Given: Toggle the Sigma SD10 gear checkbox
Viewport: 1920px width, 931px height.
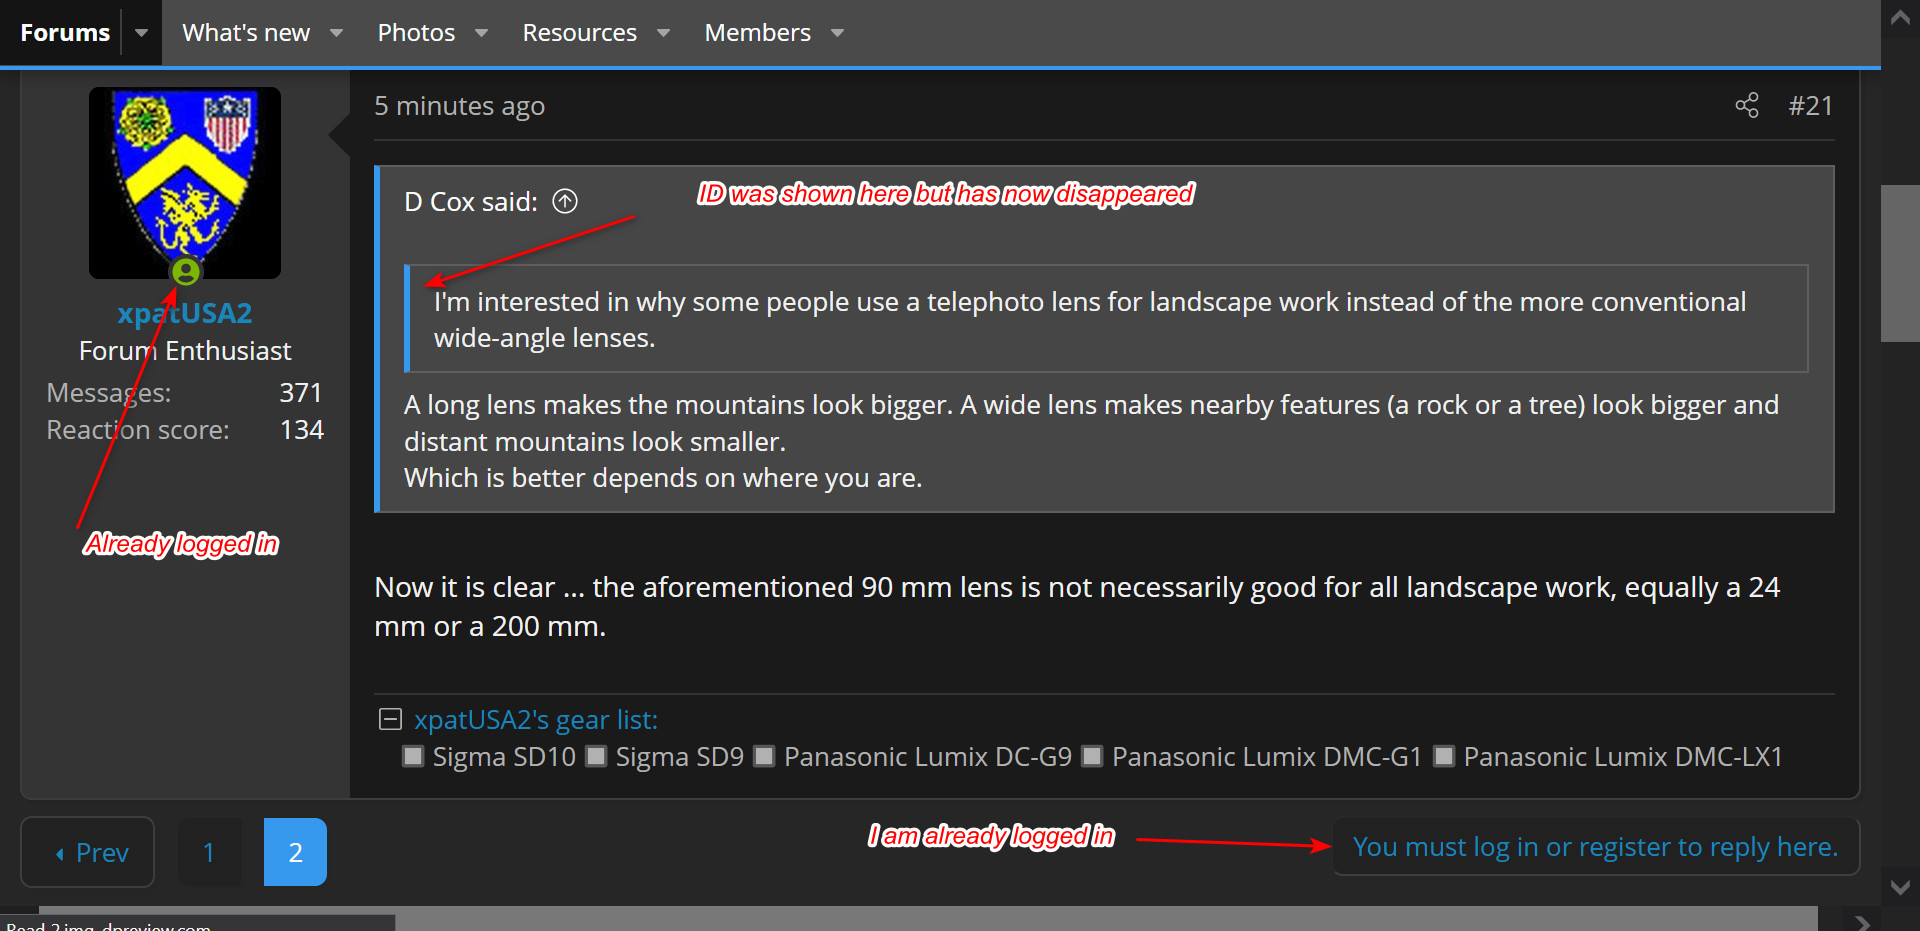Looking at the screenshot, I should [412, 756].
